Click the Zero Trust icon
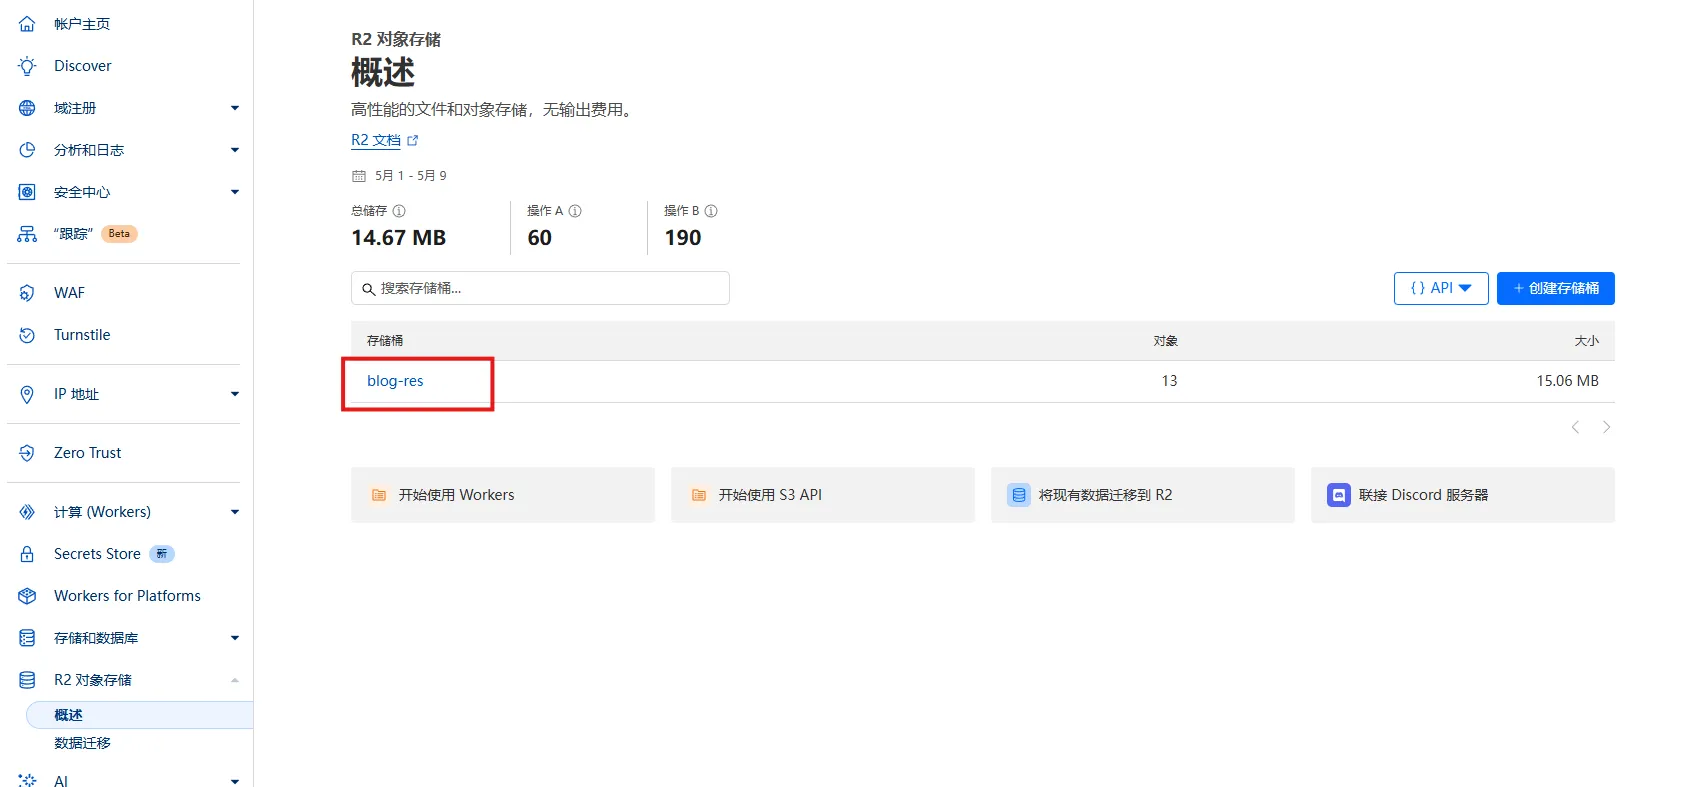This screenshot has height=787, width=1697. click(27, 453)
